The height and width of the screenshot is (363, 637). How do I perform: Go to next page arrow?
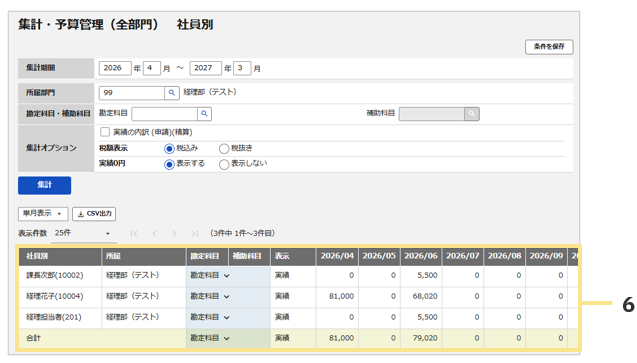point(174,233)
